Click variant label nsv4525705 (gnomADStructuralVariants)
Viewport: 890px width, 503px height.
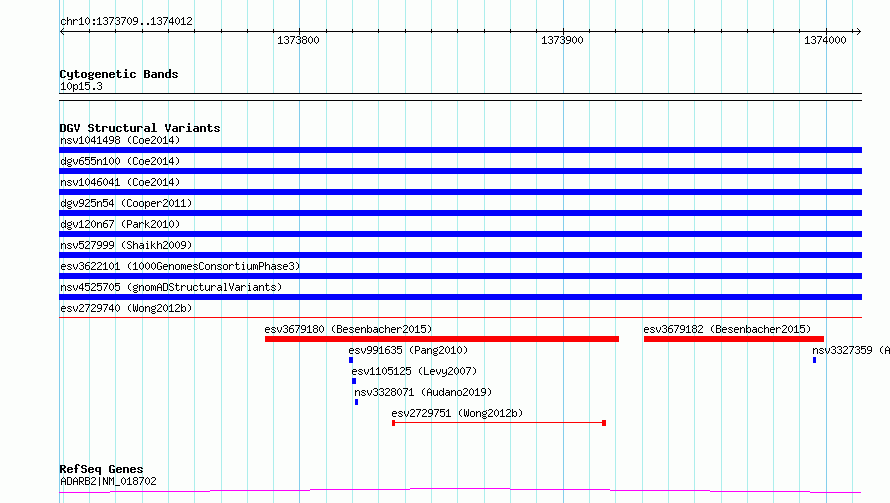click(171, 287)
